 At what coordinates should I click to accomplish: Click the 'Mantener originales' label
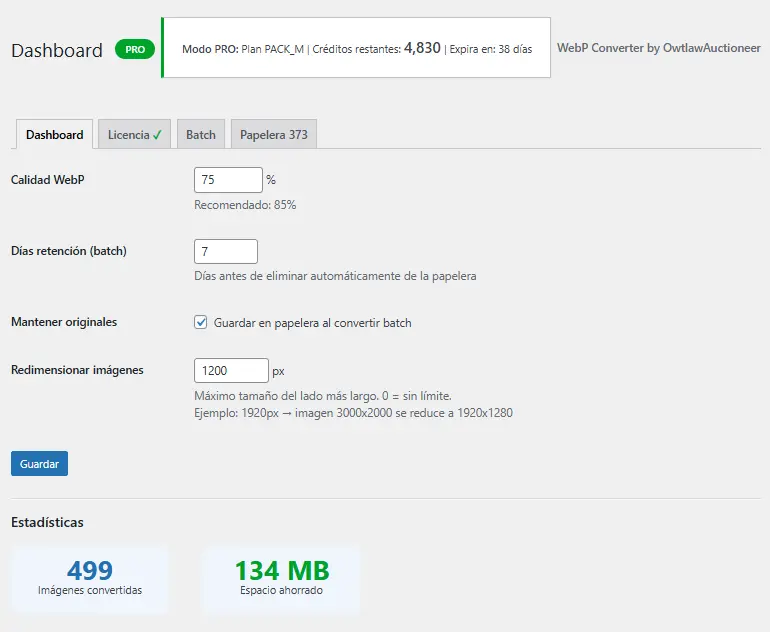click(x=64, y=322)
